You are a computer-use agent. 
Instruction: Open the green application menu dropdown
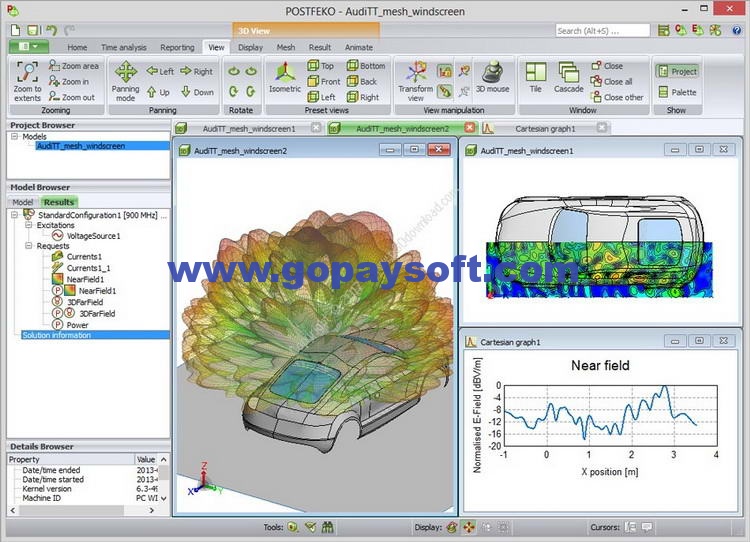pyautogui.click(x=29, y=46)
